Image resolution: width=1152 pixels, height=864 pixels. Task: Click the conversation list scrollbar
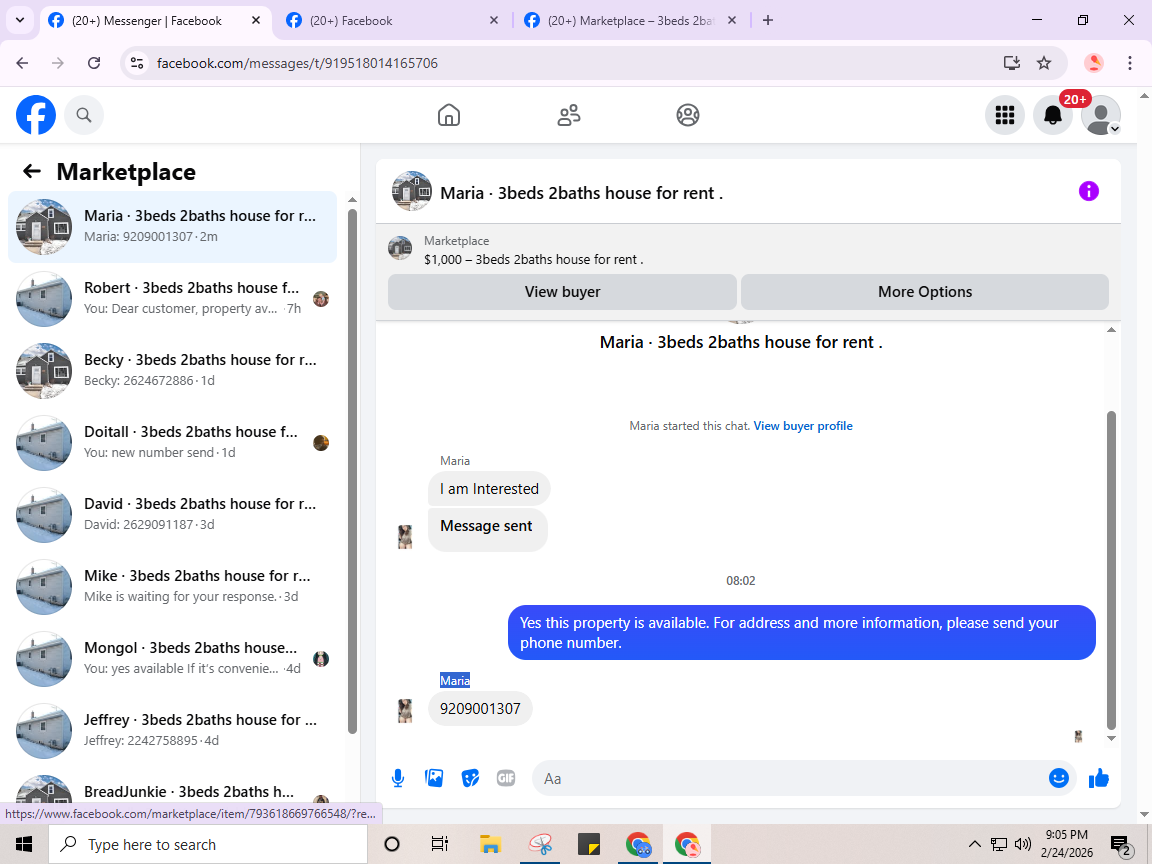[x=352, y=470]
